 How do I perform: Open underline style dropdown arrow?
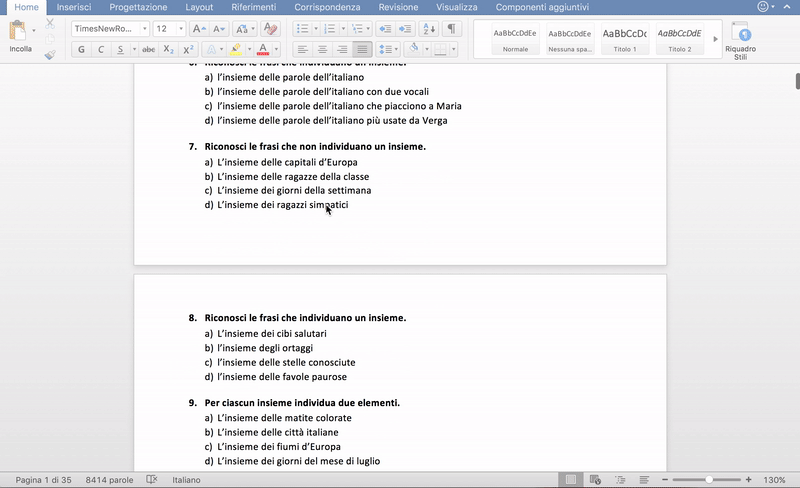click(134, 50)
